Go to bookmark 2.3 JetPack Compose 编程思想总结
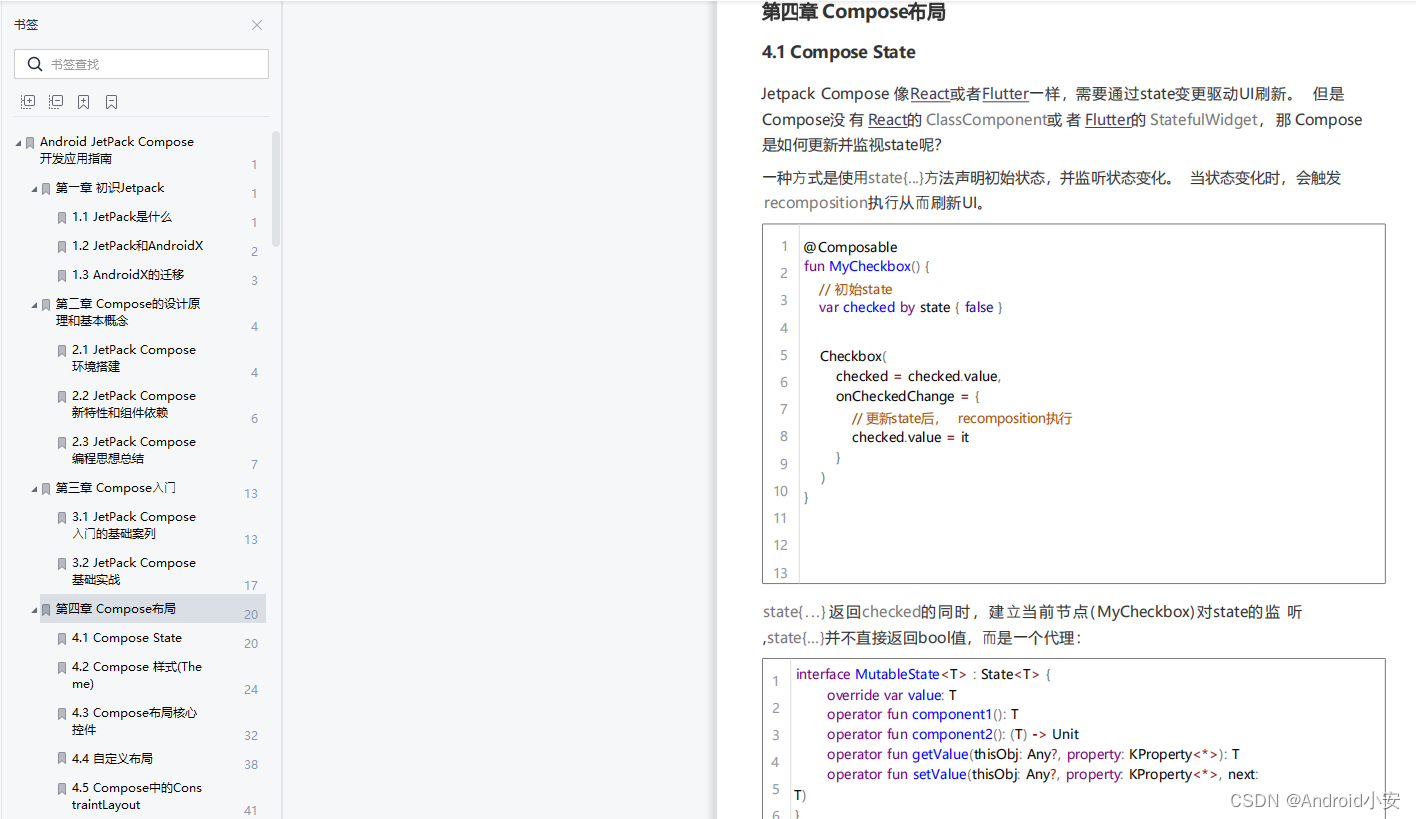The width and height of the screenshot is (1416, 819). tap(134, 450)
